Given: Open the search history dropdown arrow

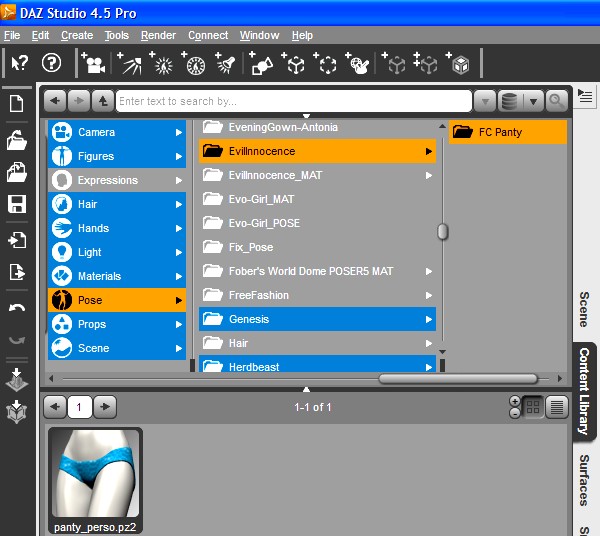Looking at the screenshot, I should pyautogui.click(x=485, y=101).
